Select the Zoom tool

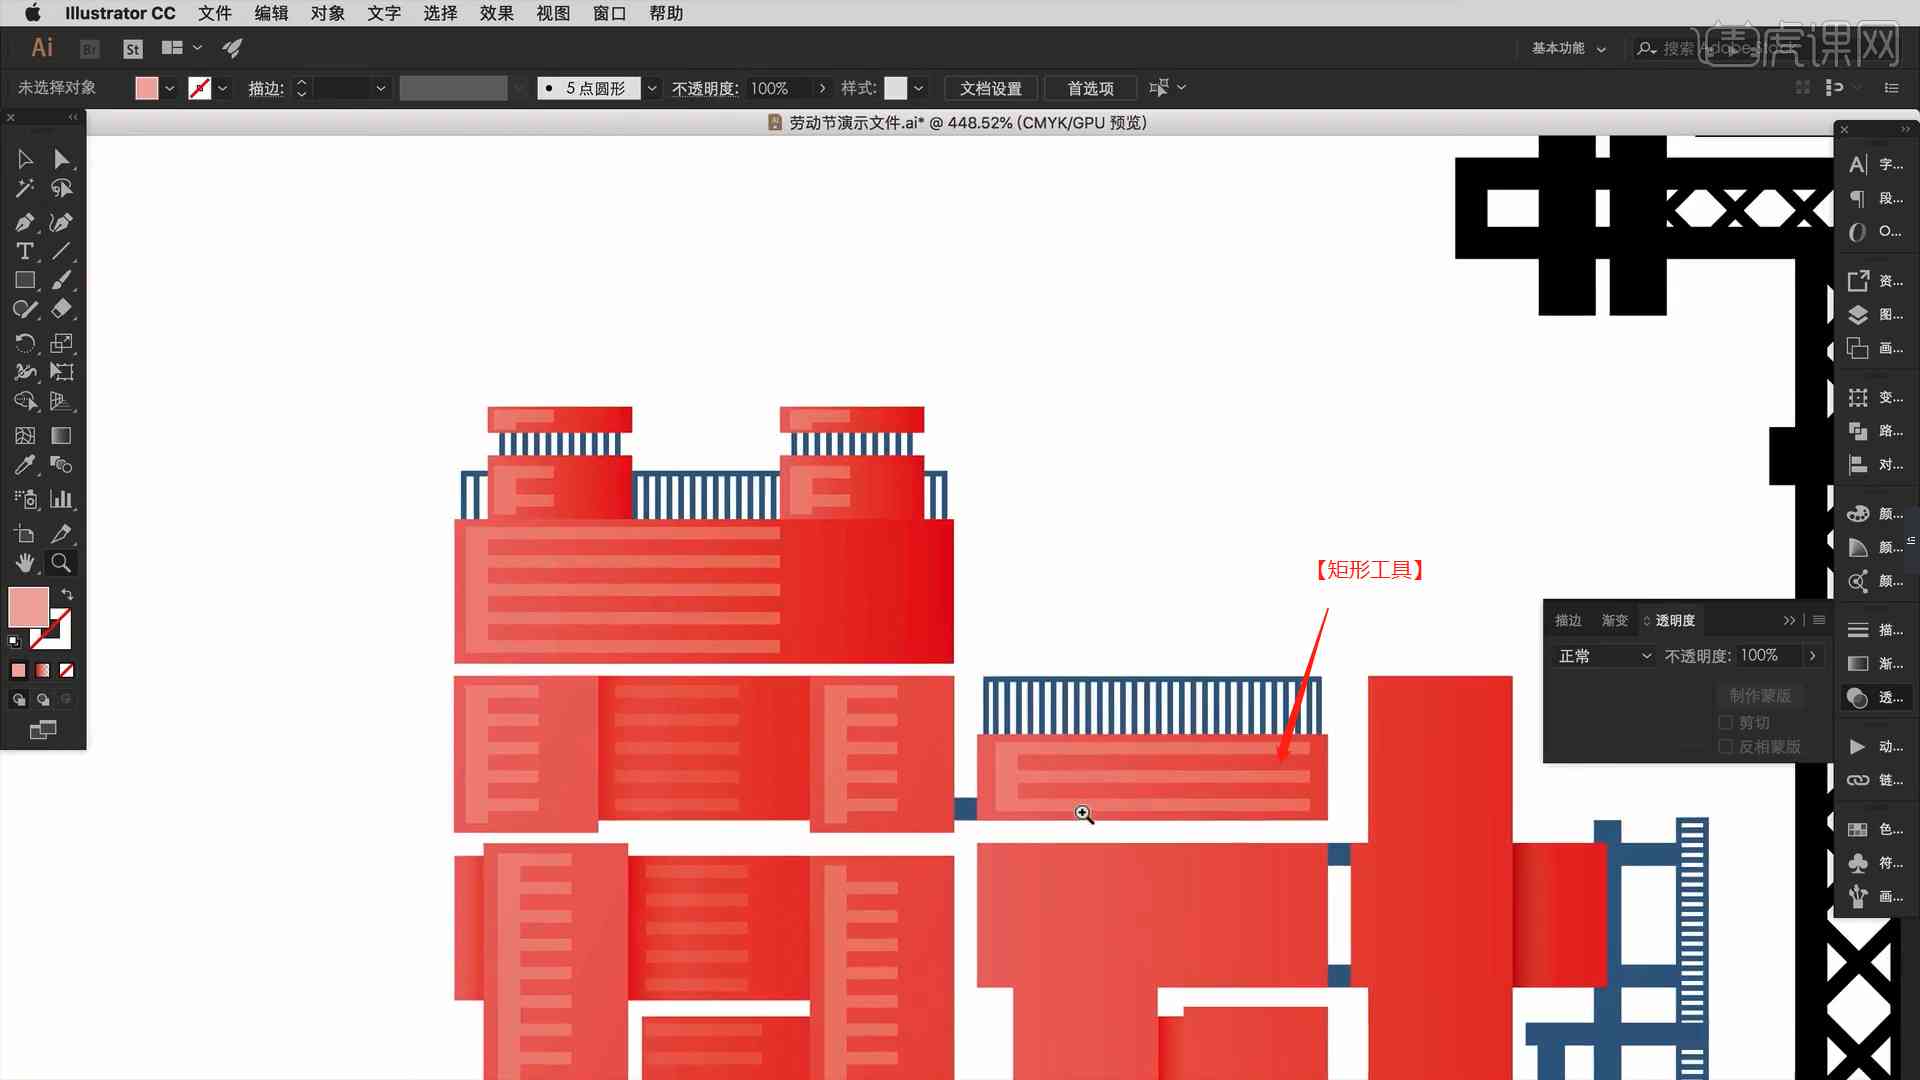click(x=62, y=563)
